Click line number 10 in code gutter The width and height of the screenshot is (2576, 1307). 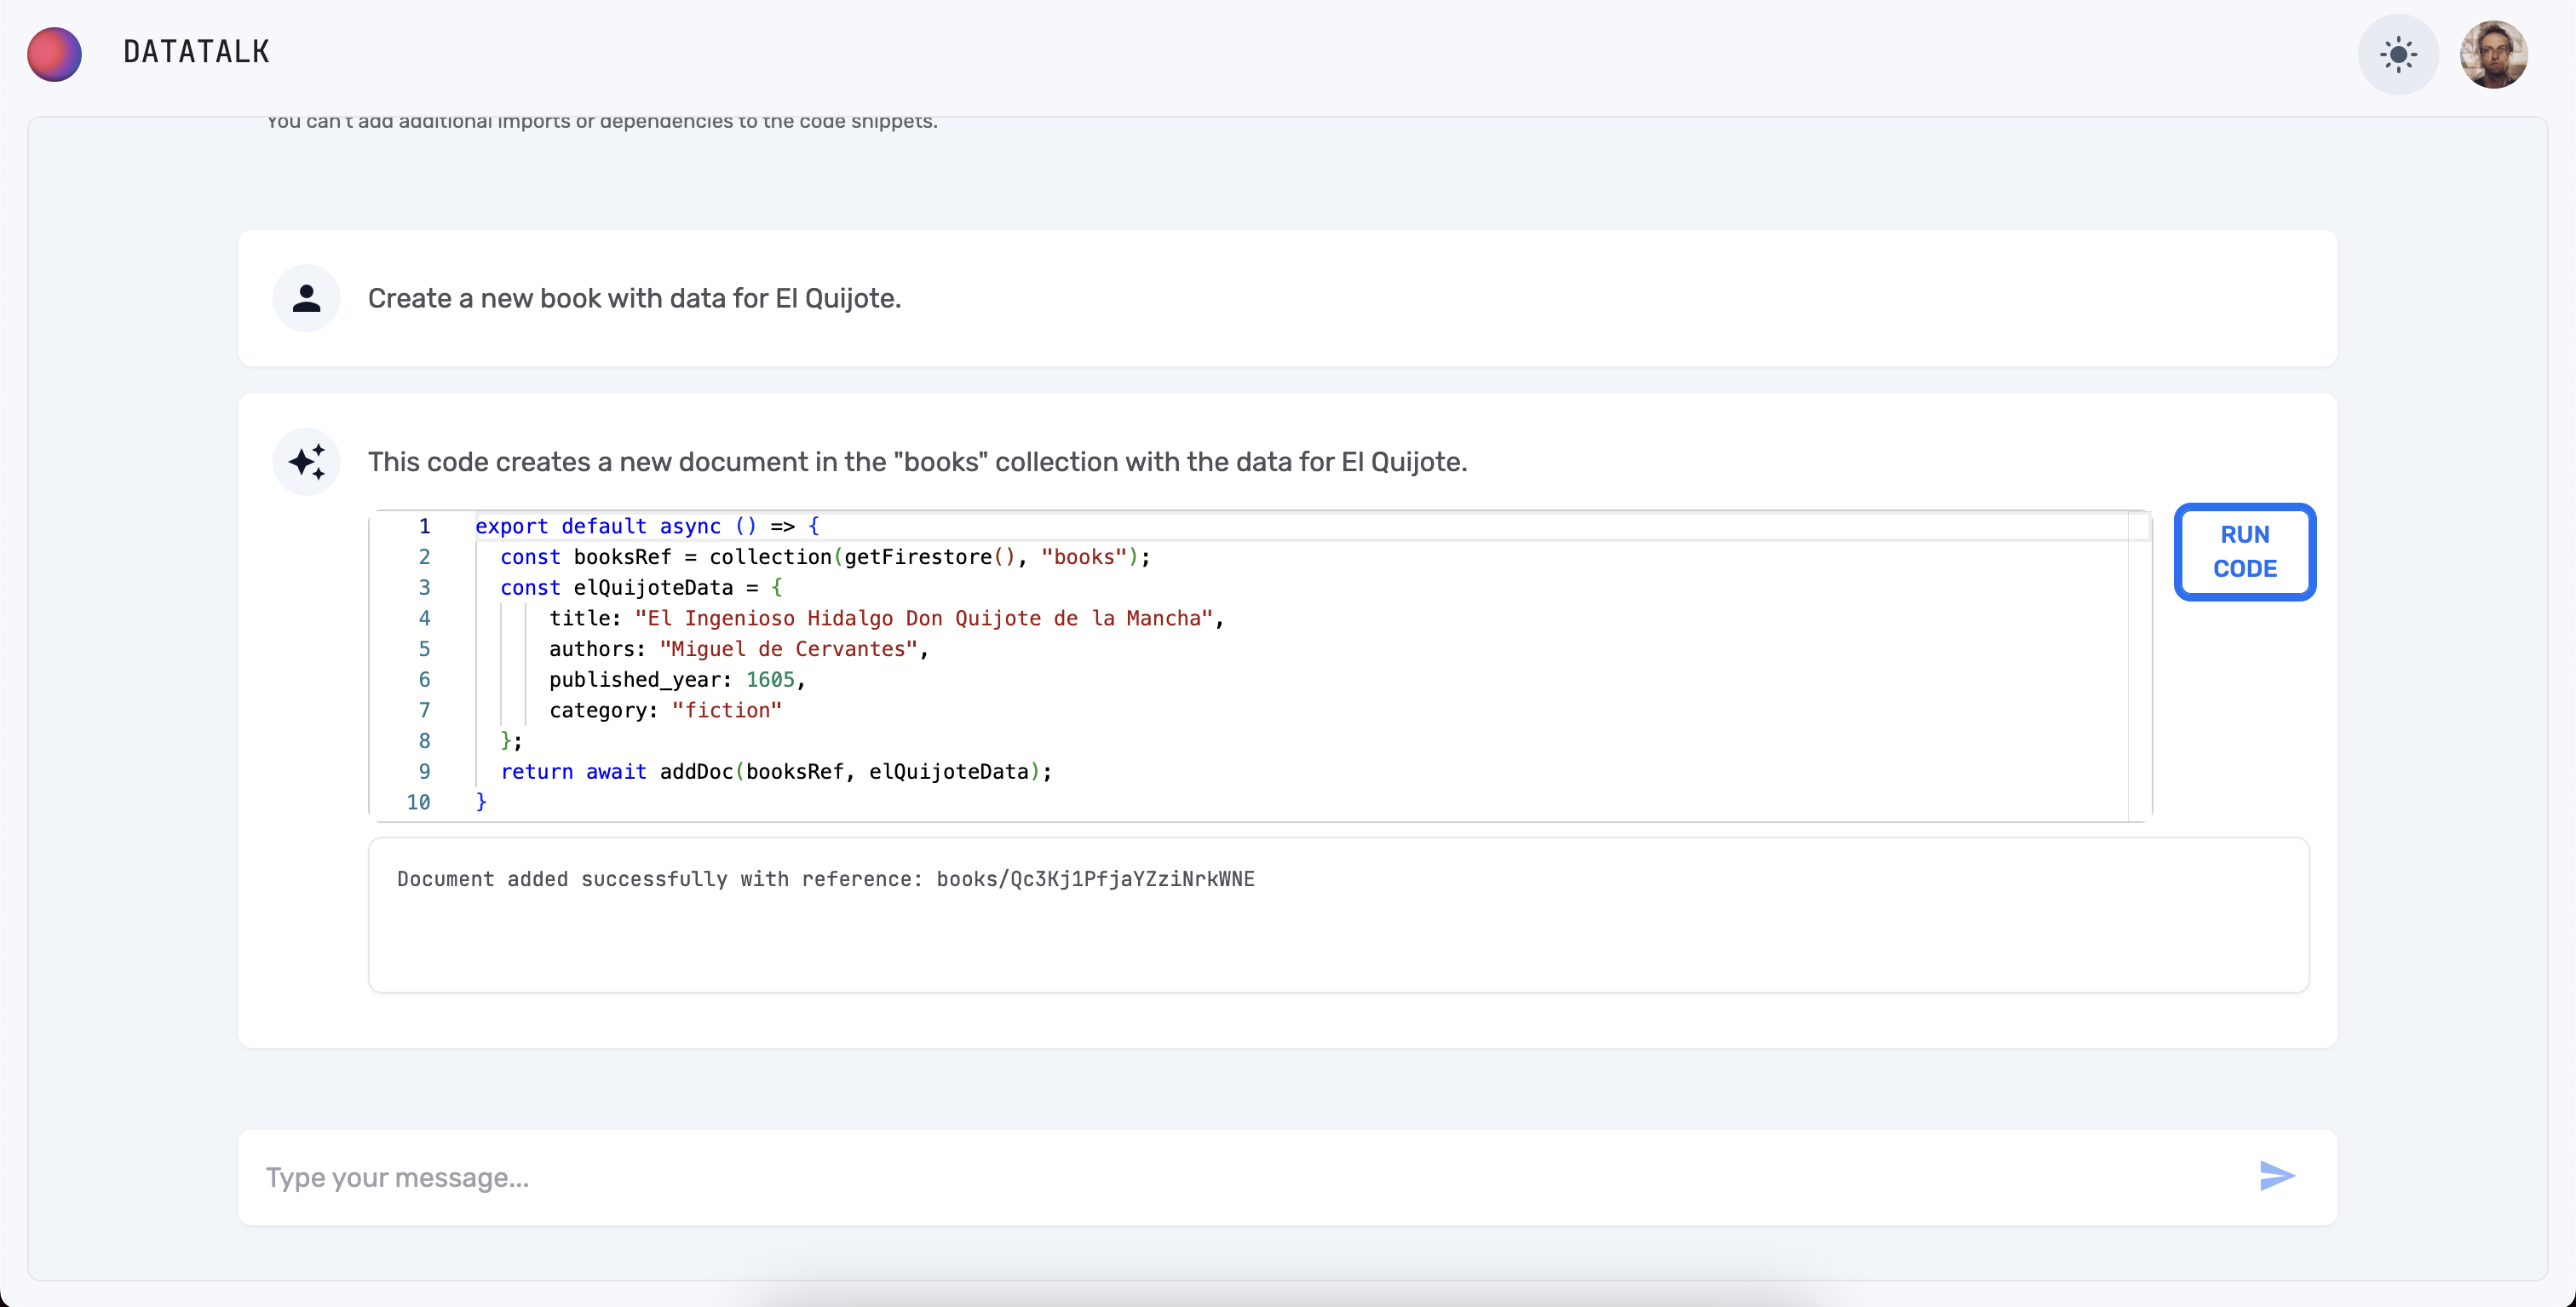click(x=418, y=802)
